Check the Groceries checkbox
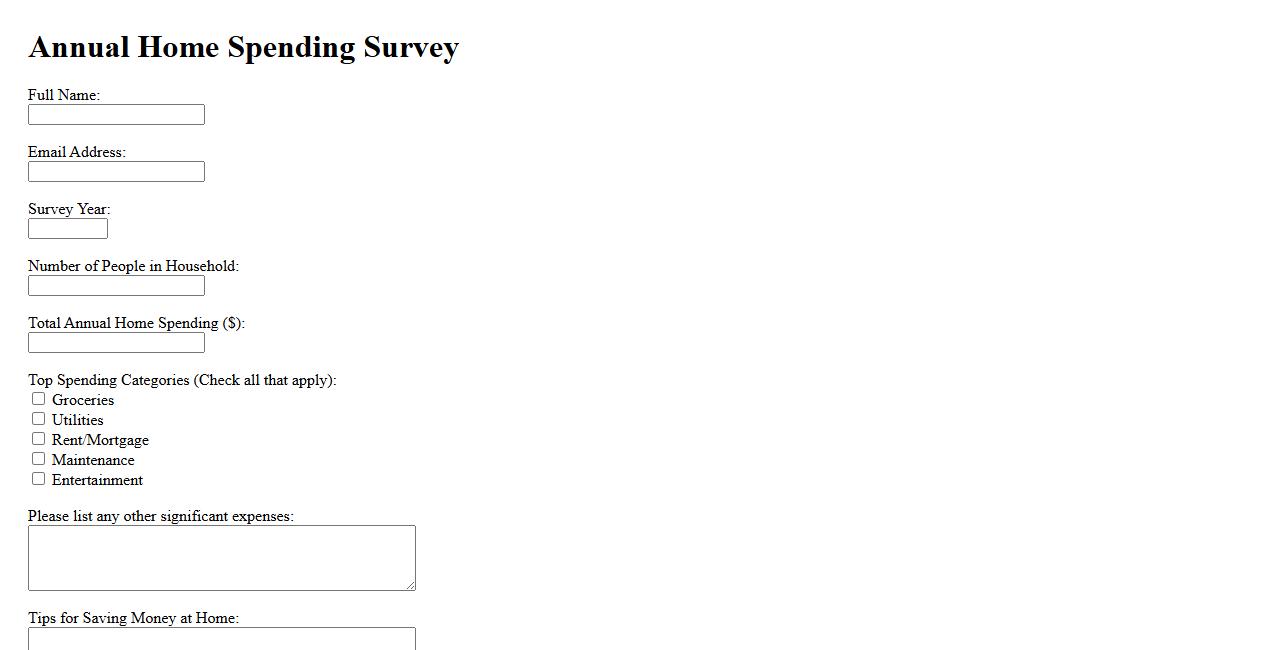The height and width of the screenshot is (650, 1278). 39,399
